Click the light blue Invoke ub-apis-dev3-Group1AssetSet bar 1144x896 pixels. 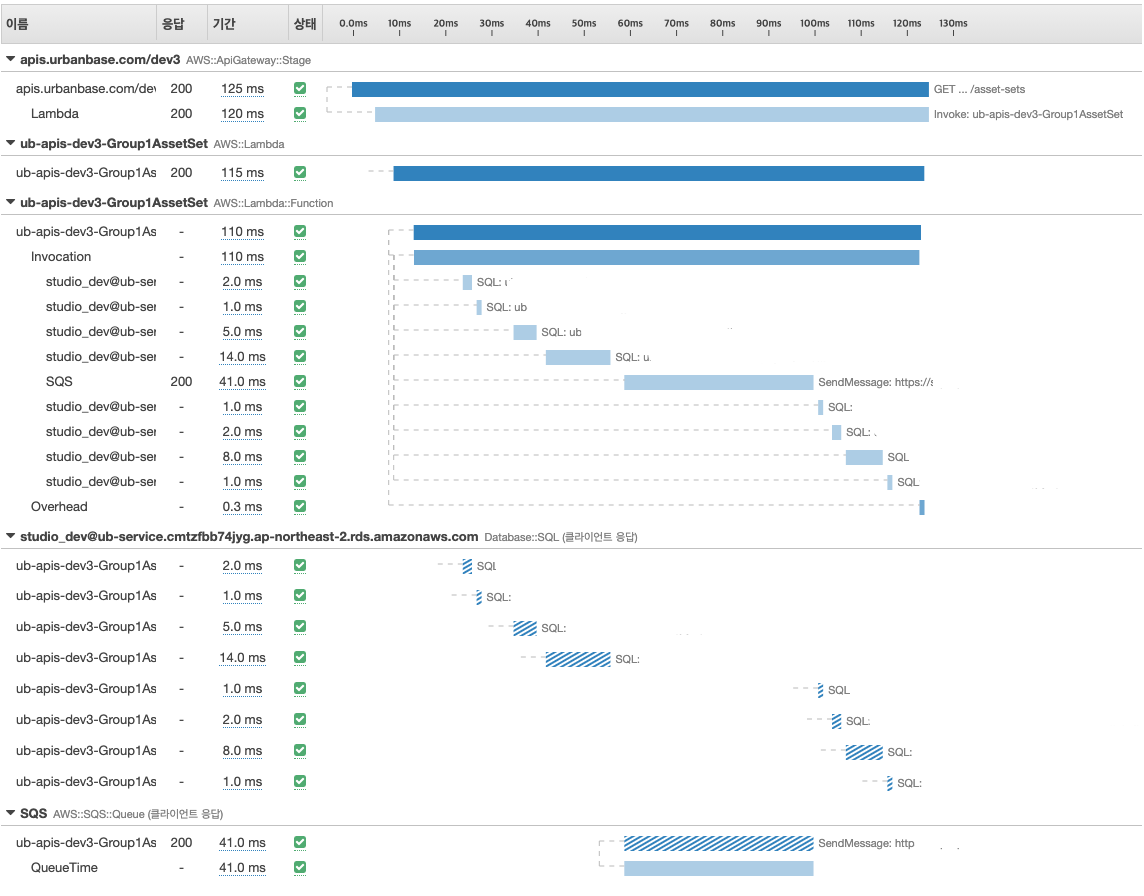[x=651, y=114]
